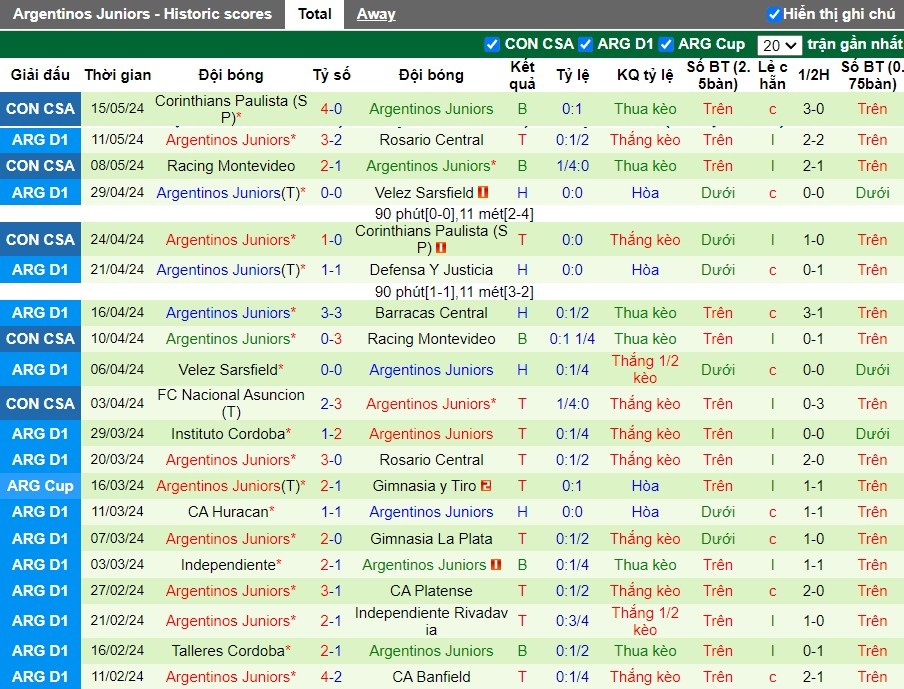Viewport: 904px width, 689px height.
Task: Open Rosario Central link in 11/05/24 row
Action: [431, 140]
